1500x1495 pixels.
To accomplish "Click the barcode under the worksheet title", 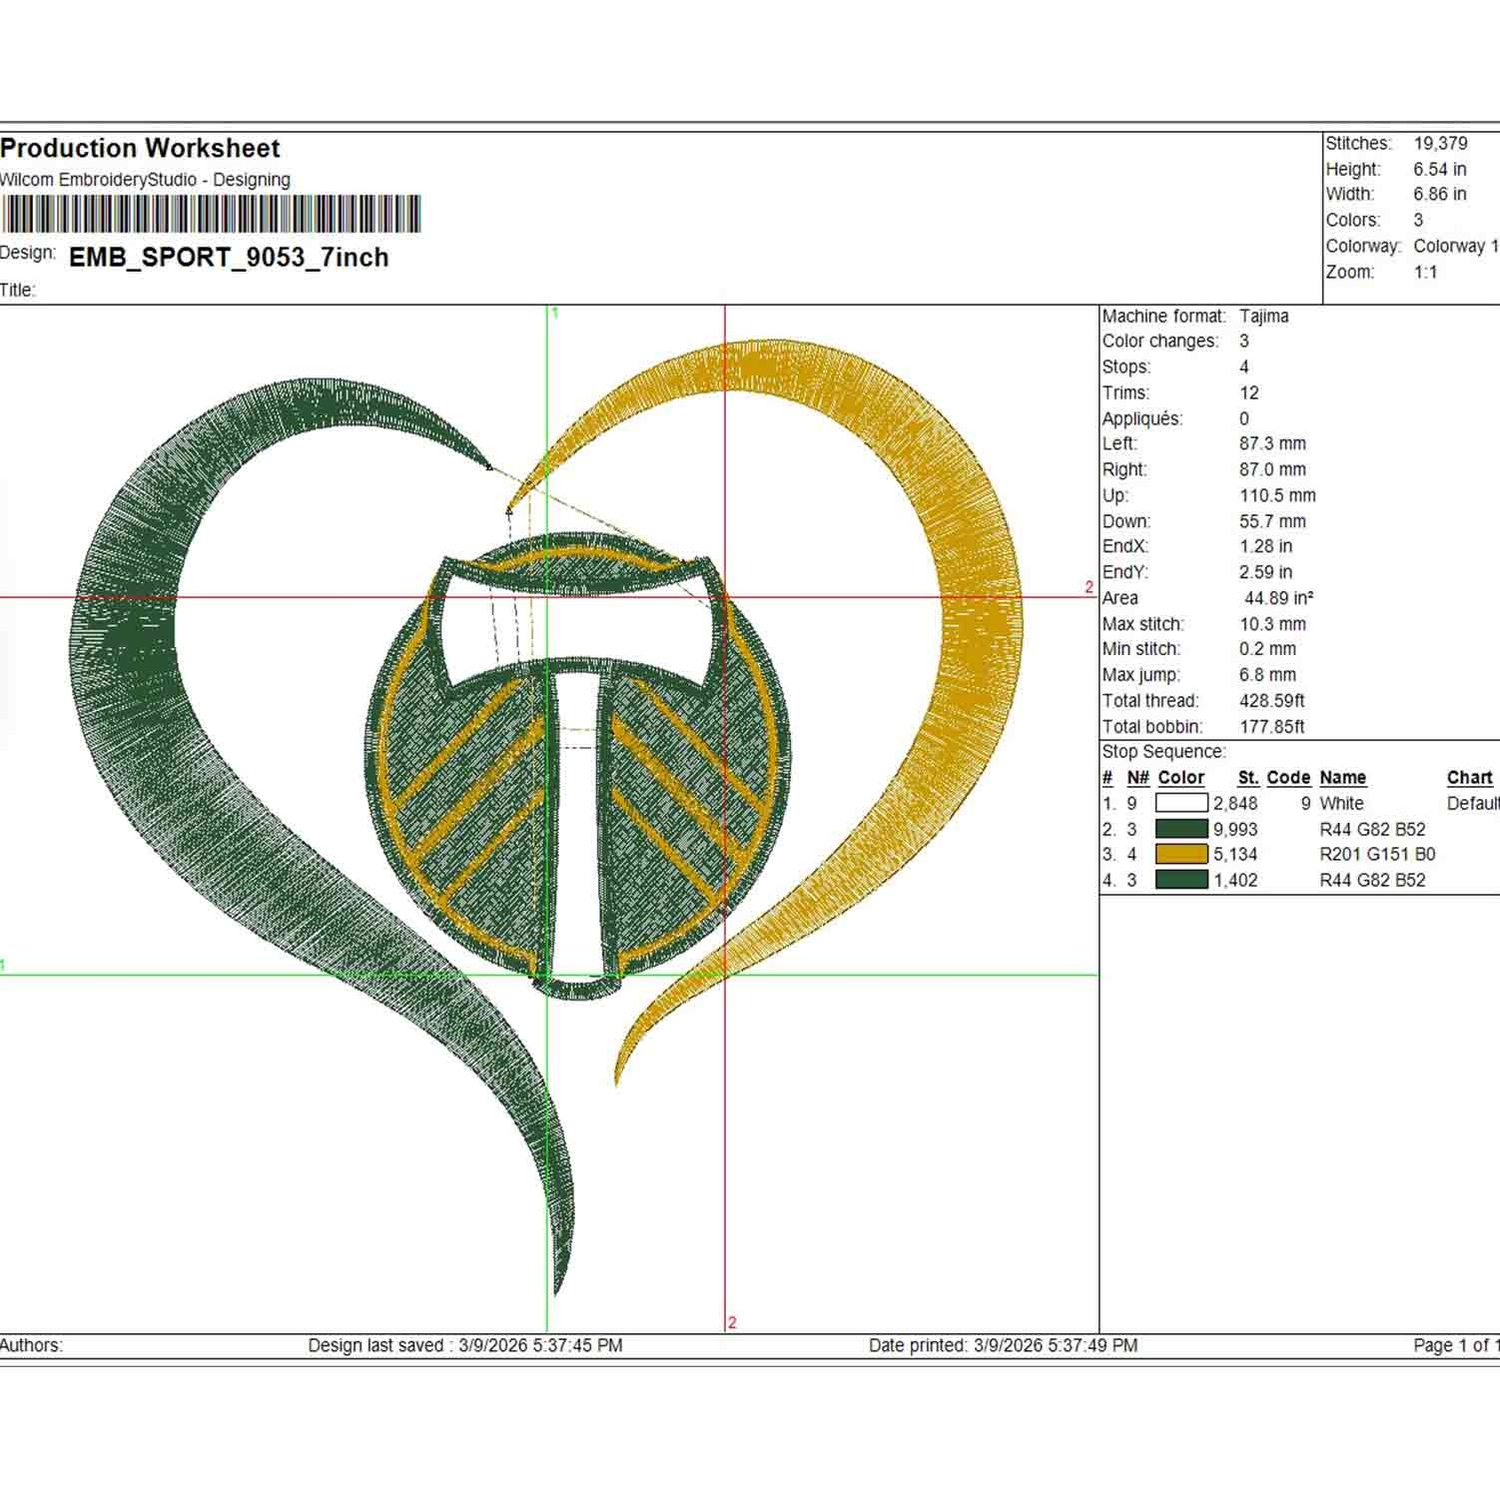I will tap(211, 214).
